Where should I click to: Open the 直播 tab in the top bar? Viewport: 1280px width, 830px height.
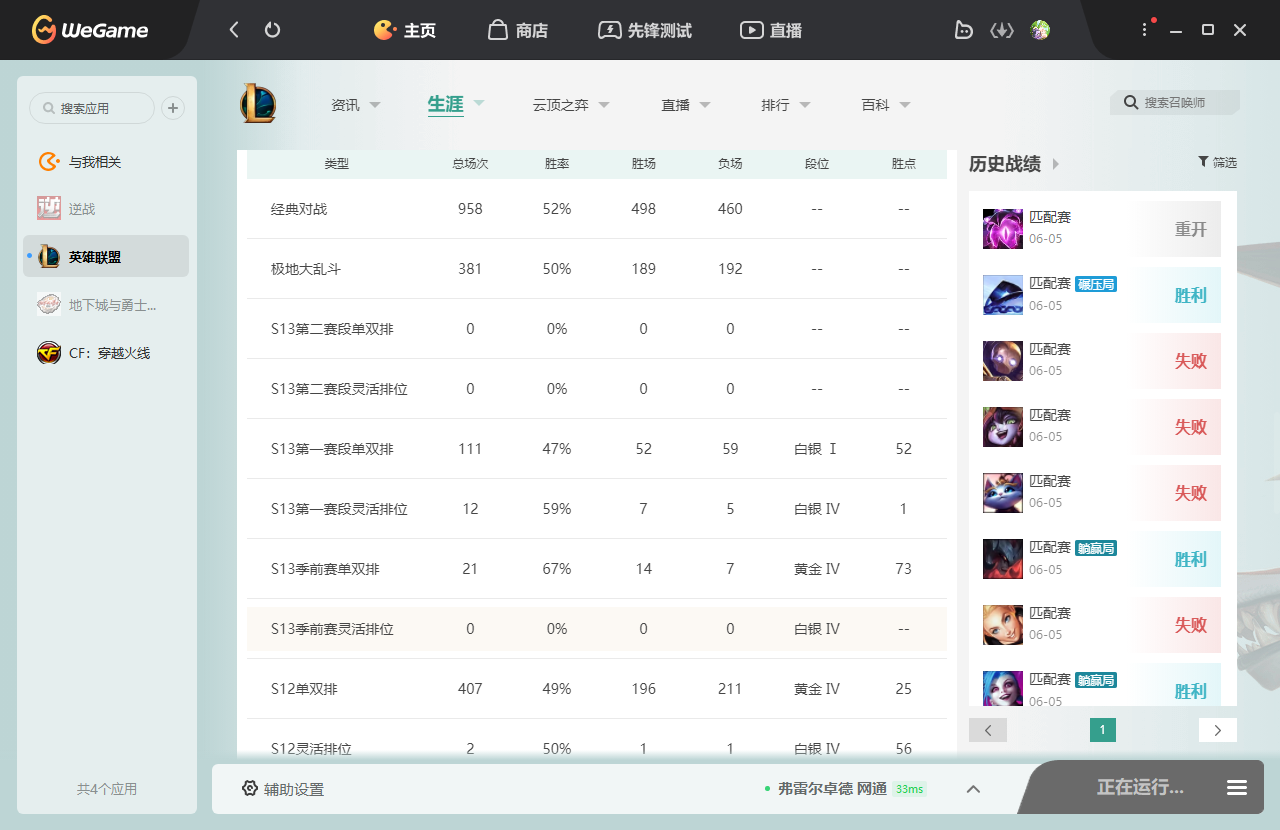coord(771,30)
